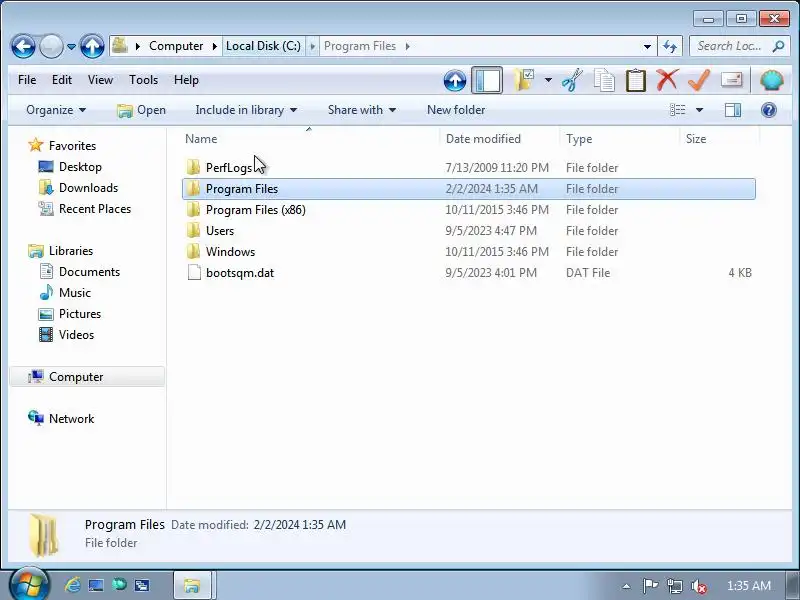Open Share with dropdown
Viewport: 800px width, 600px height.
coord(362,110)
